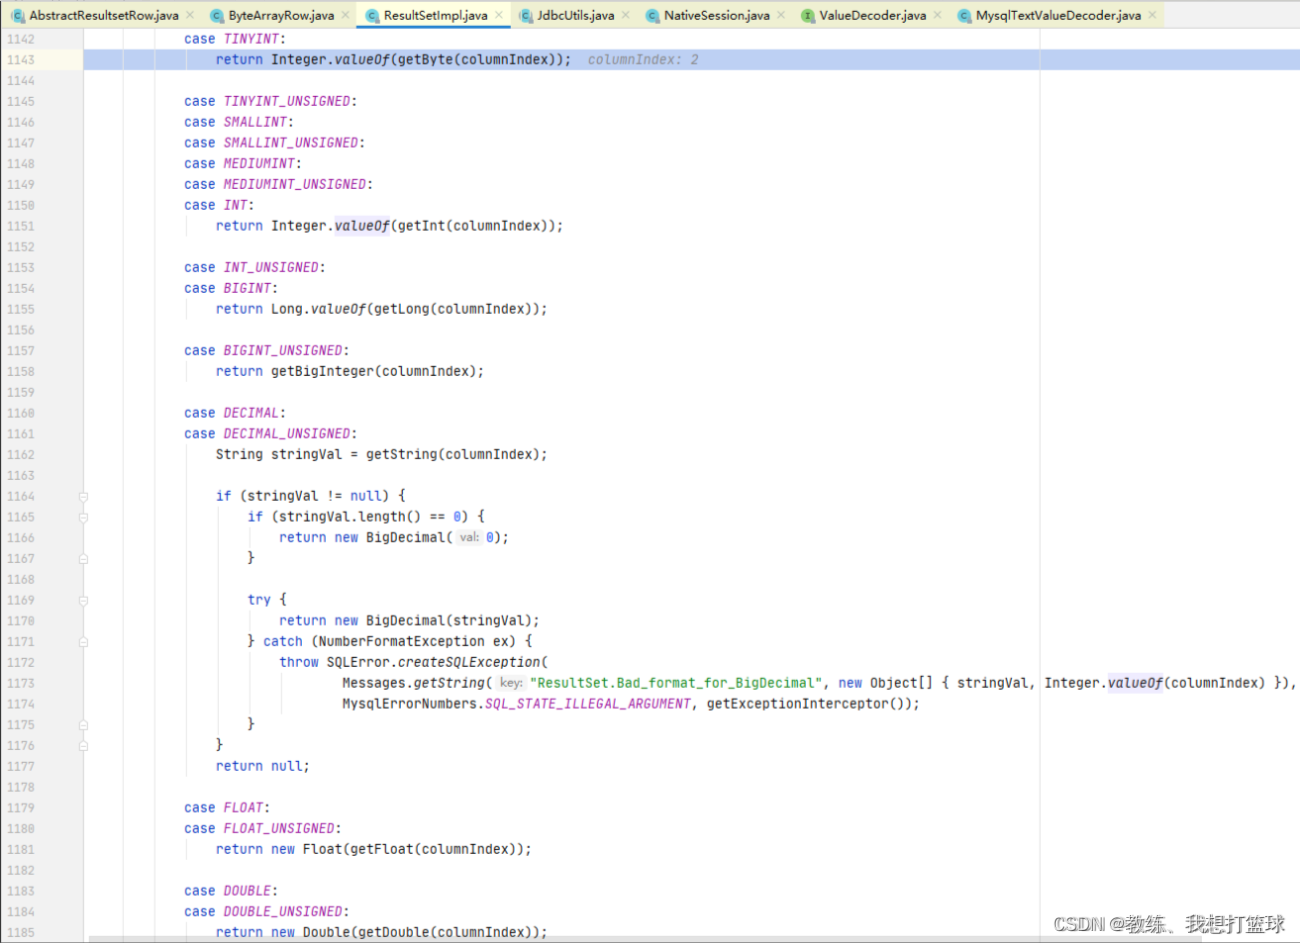Open MysqlTextValueDecoder.java tab
The image size is (1300, 943).
(1058, 15)
